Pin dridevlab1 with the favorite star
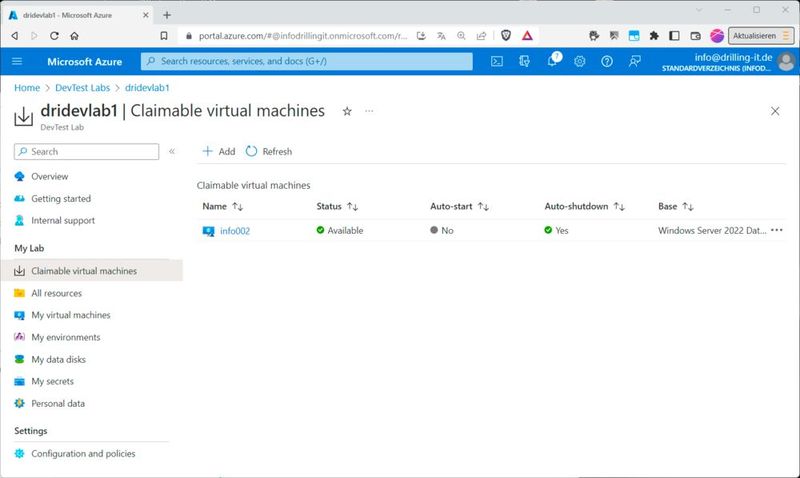This screenshot has height=478, width=800. (x=347, y=111)
